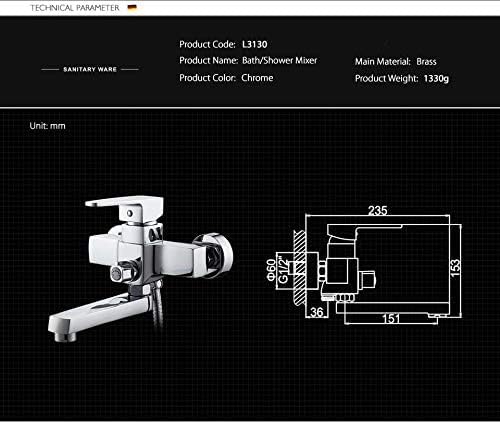
Task: Click the Product Weight label
Action: (386, 79)
